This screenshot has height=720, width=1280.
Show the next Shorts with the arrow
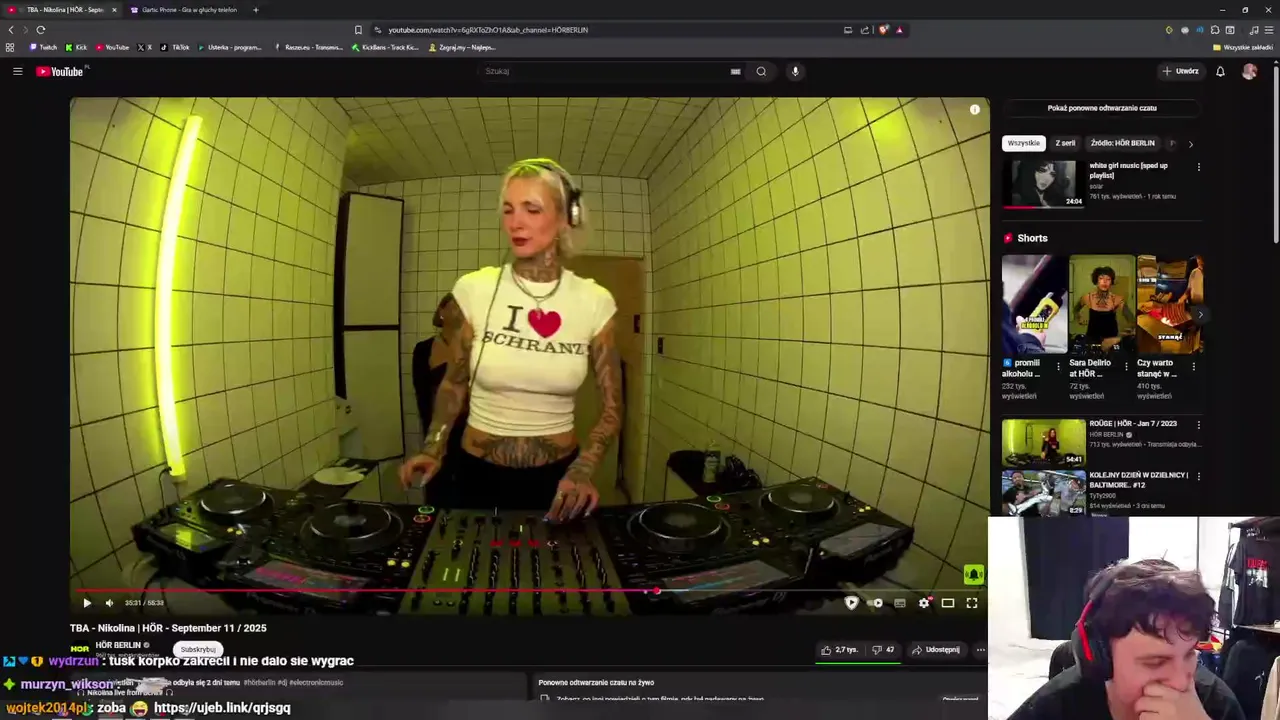click(x=1200, y=314)
